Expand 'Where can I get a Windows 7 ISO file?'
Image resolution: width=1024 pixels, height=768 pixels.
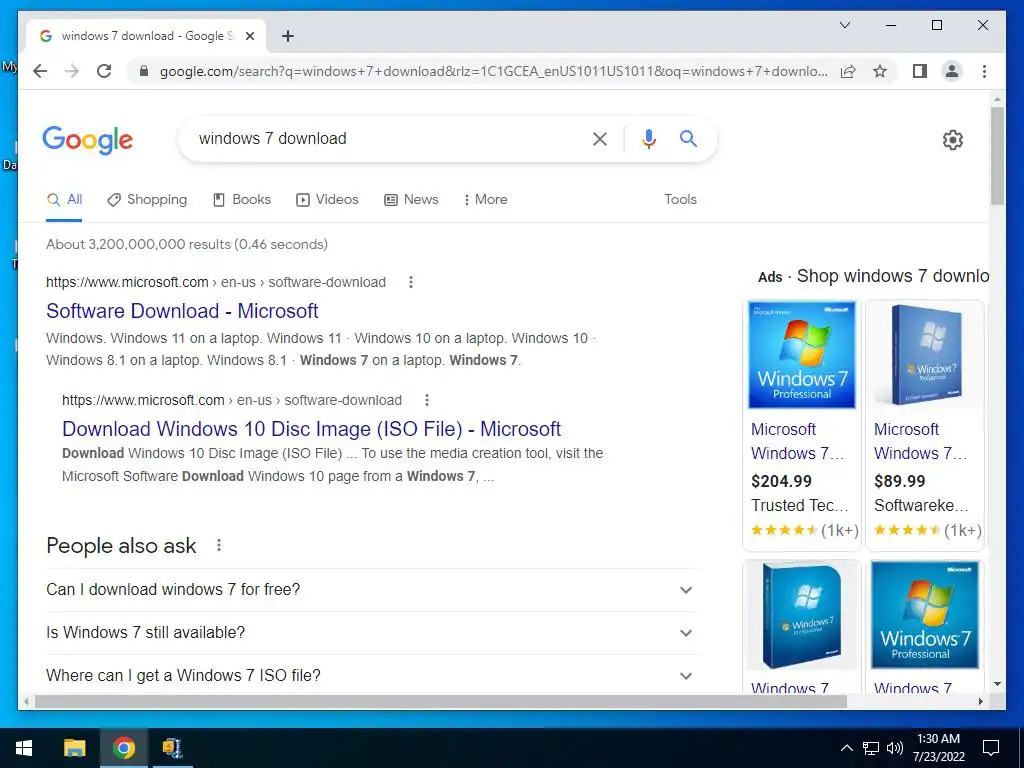(372, 676)
